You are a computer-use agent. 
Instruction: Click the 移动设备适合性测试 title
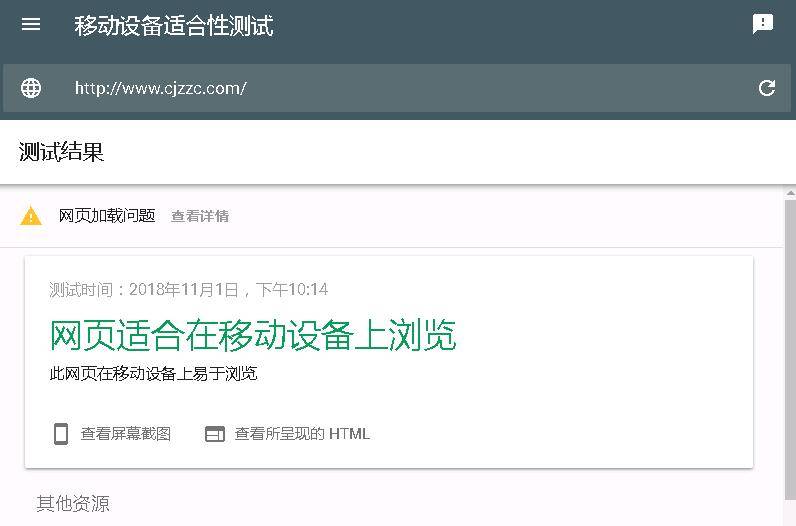tap(174, 25)
